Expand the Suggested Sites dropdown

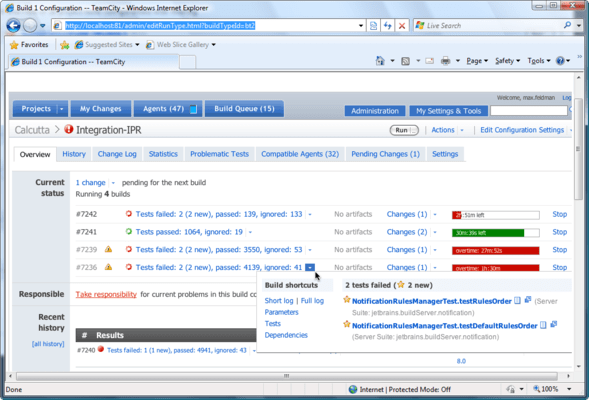point(137,45)
